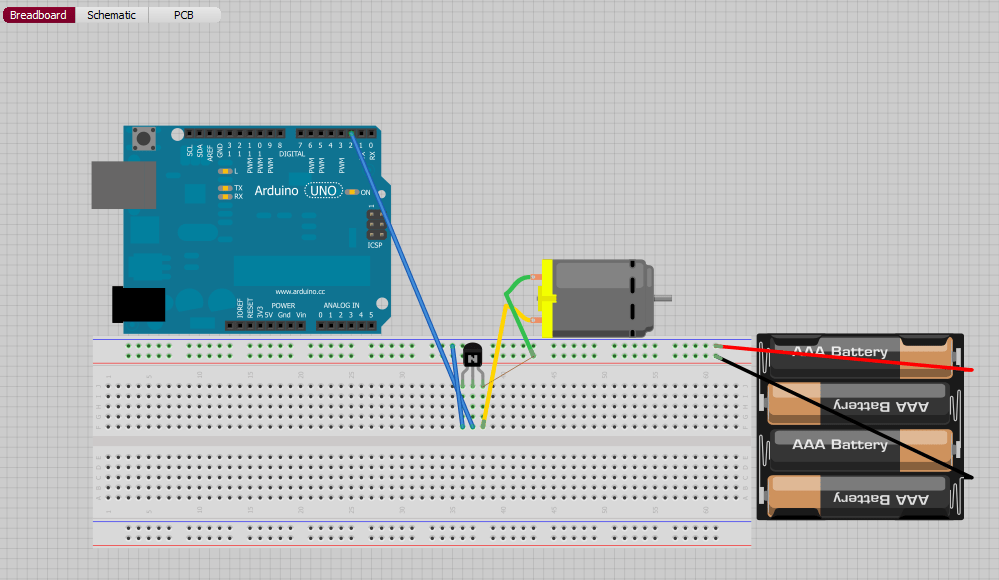Image resolution: width=999 pixels, height=580 pixels.
Task: Click the Arduino TX LED
Action: click(x=224, y=188)
